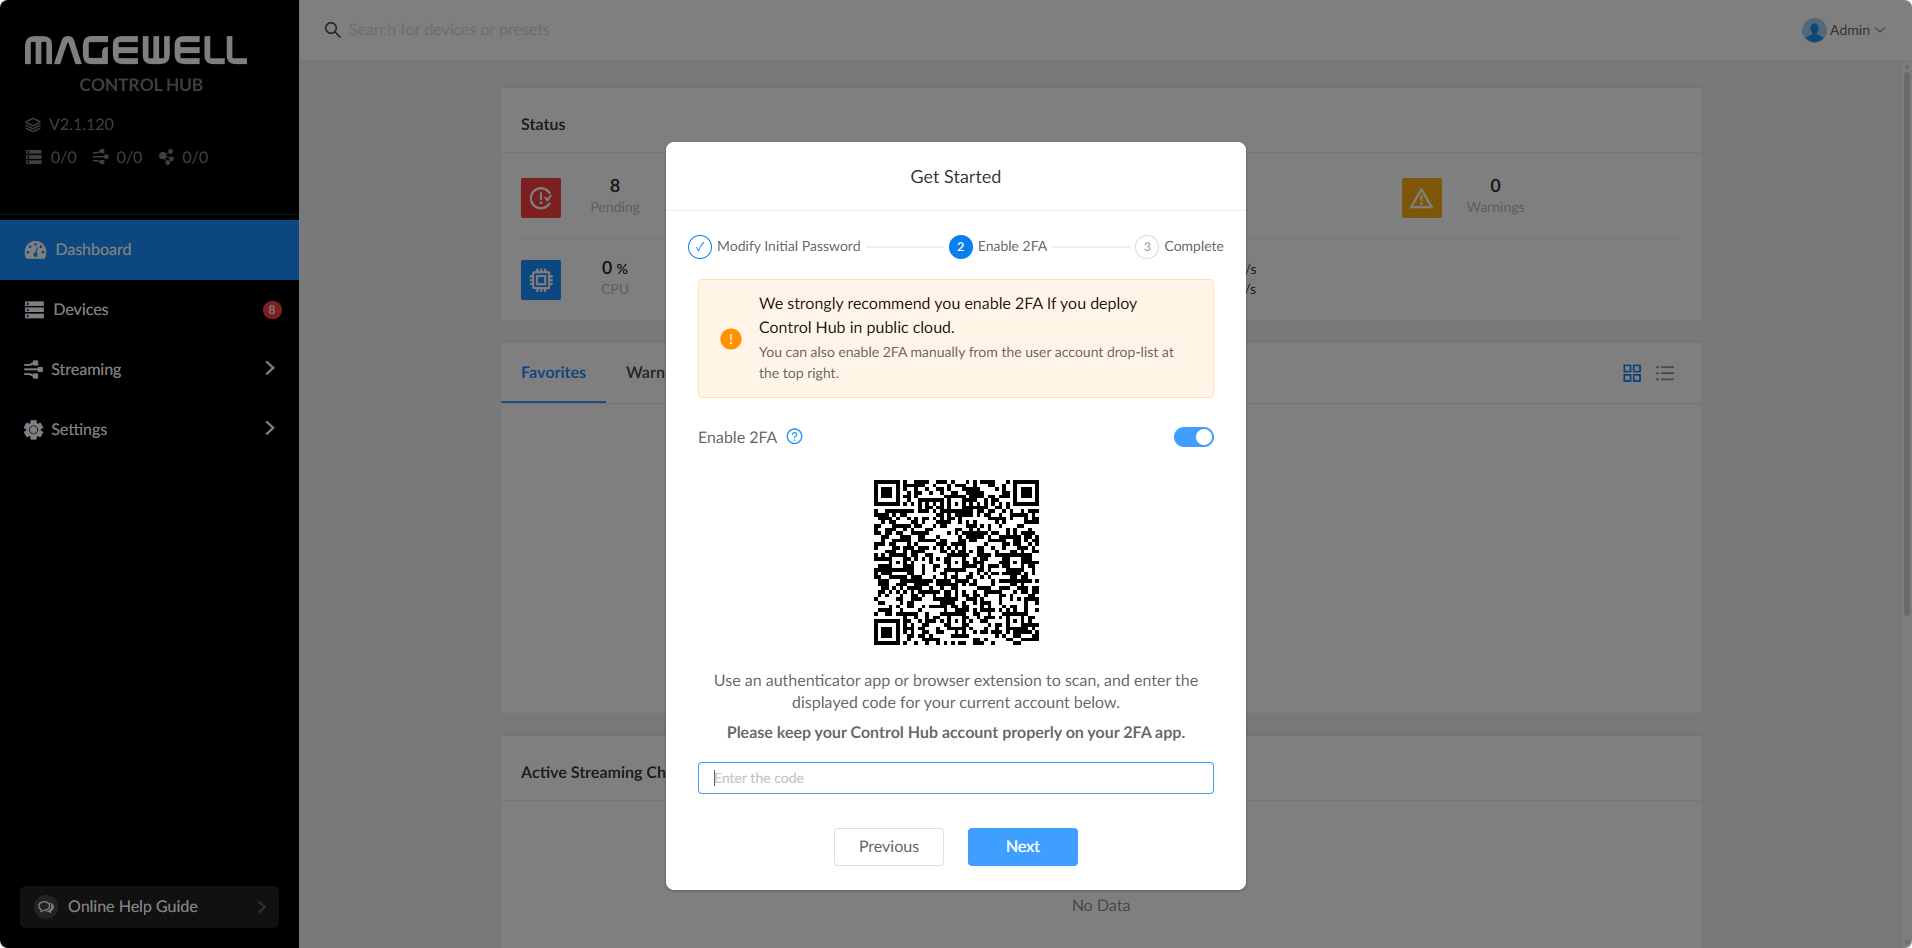This screenshot has height=948, width=1912.
Task: Go to the Modify Initial Password step
Action: pyautogui.click(x=774, y=246)
